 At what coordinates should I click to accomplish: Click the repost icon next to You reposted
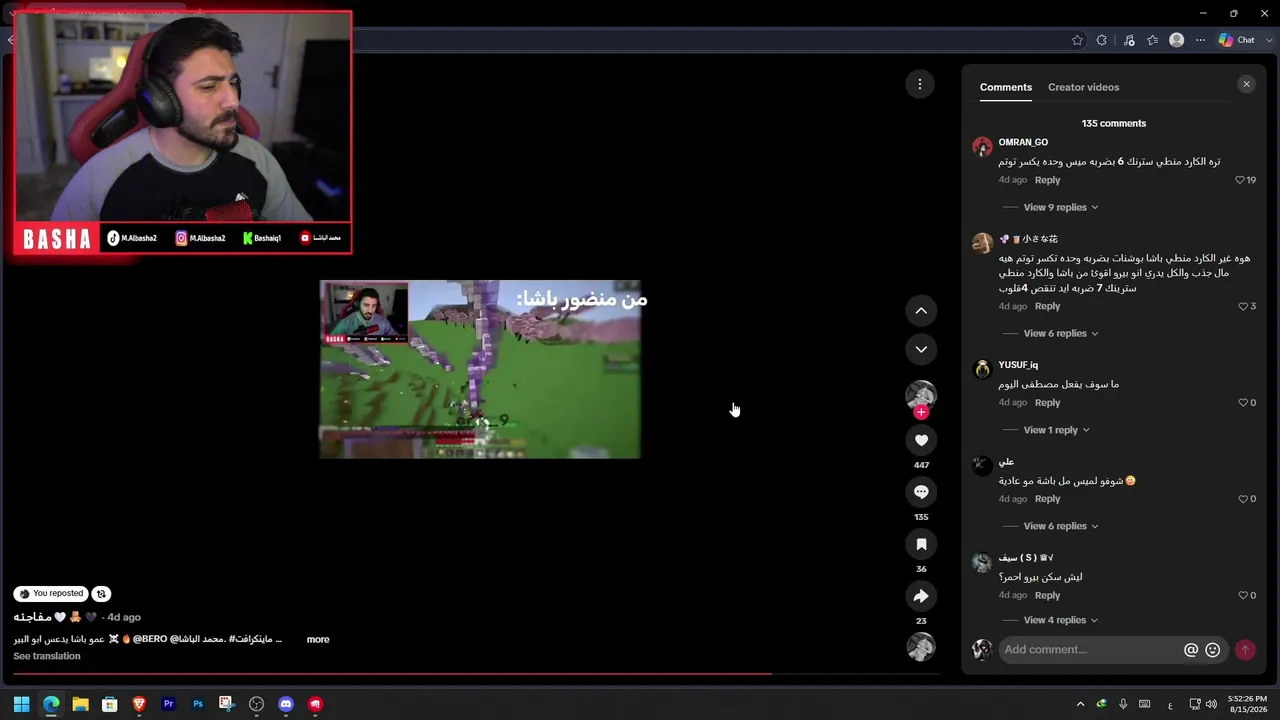coord(101,594)
